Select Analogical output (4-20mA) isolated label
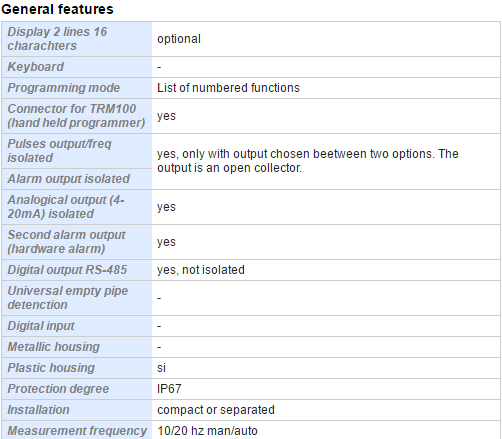This screenshot has width=502, height=439. (66, 207)
